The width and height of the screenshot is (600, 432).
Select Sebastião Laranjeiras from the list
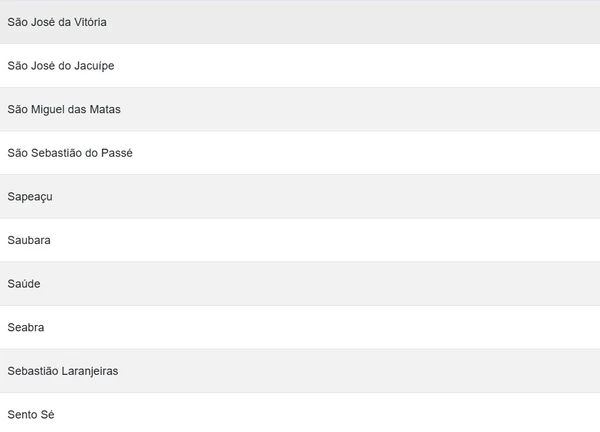click(x=62, y=371)
